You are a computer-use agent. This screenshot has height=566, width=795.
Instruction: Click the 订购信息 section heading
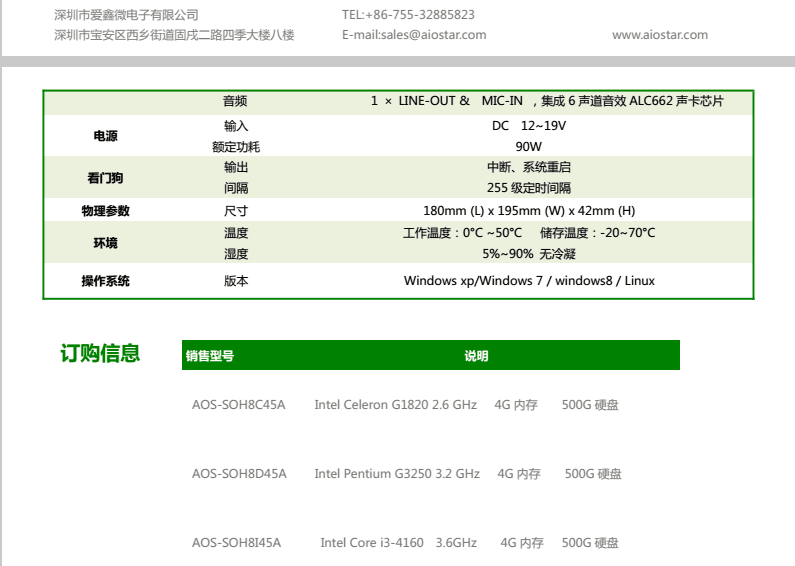tap(100, 353)
